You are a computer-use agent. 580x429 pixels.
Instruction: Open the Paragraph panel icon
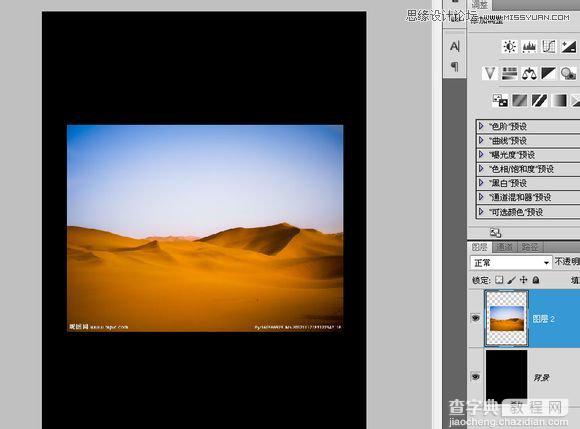[455, 67]
